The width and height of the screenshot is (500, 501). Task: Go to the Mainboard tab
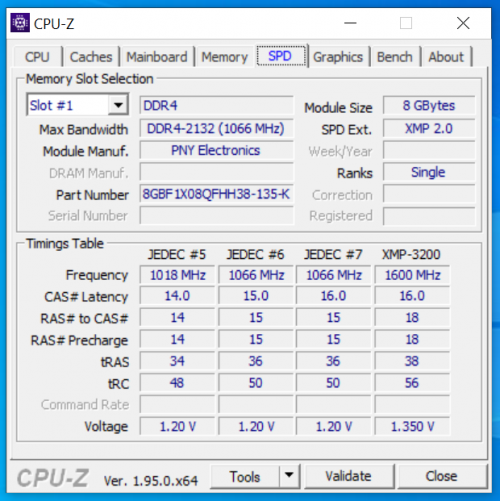coord(157,57)
